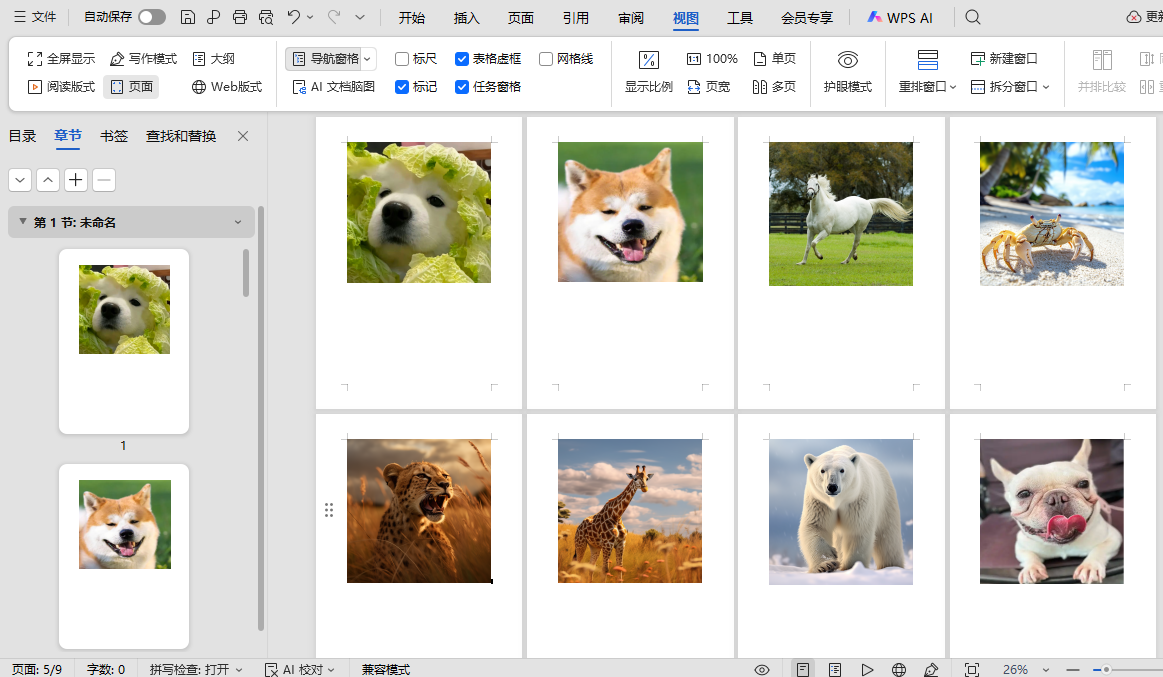Open WPS AI assistant
The width and height of the screenshot is (1163, 677).
tap(900, 18)
